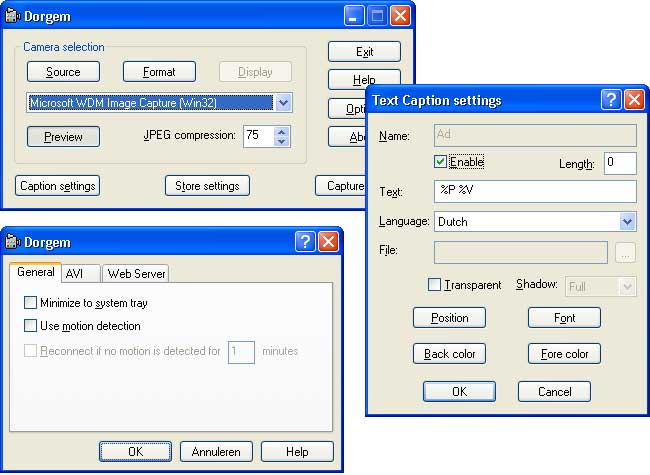Click the caption Text input field
This screenshot has width=650, height=475.
[535, 191]
